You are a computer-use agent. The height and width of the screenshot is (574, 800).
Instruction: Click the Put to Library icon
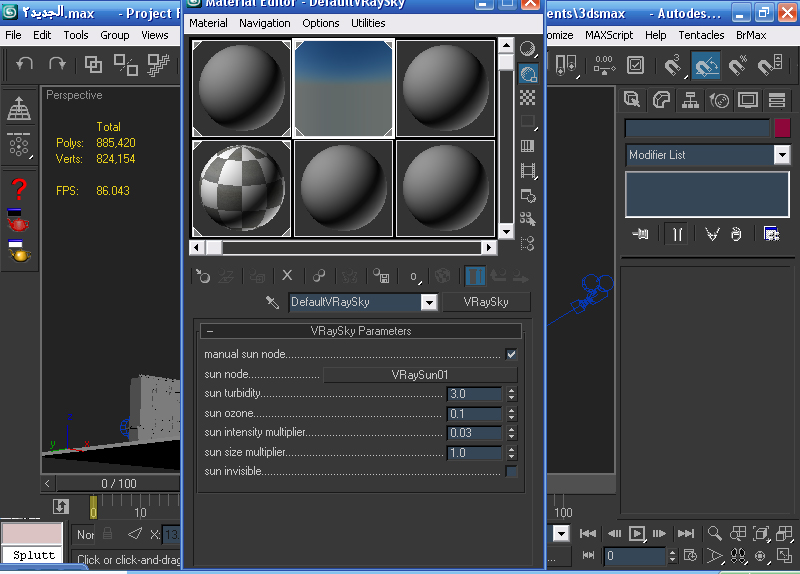(381, 276)
